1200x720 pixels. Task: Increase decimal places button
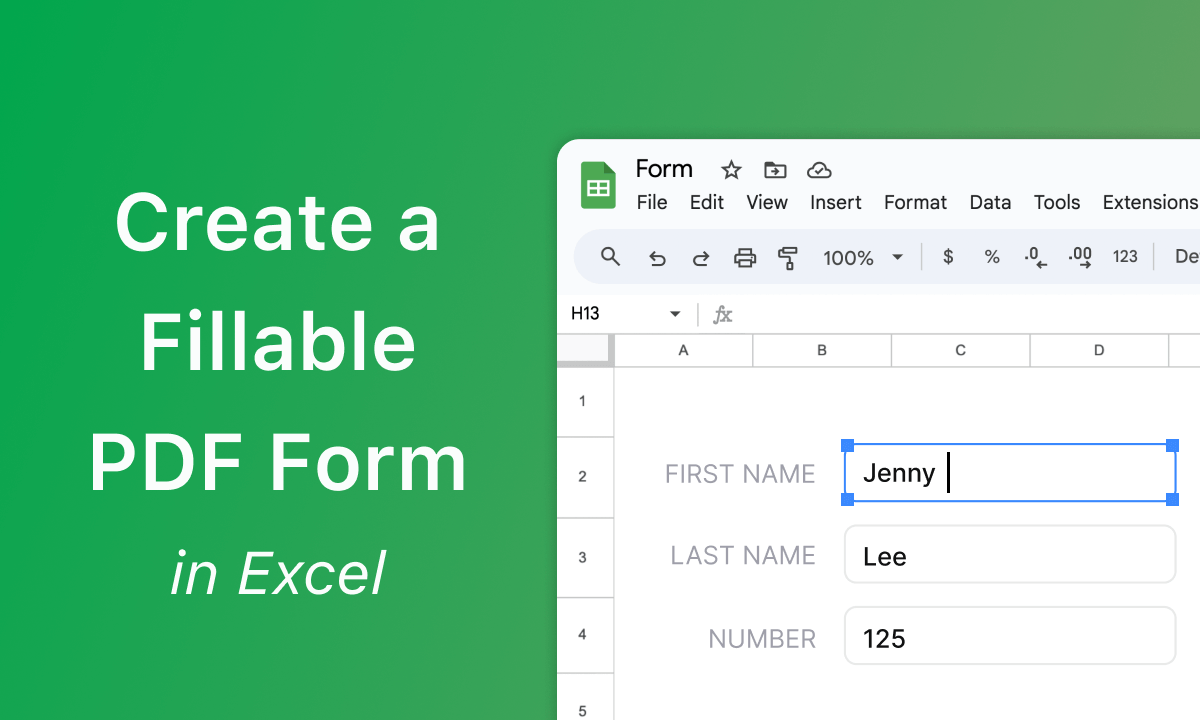[x=1080, y=258]
